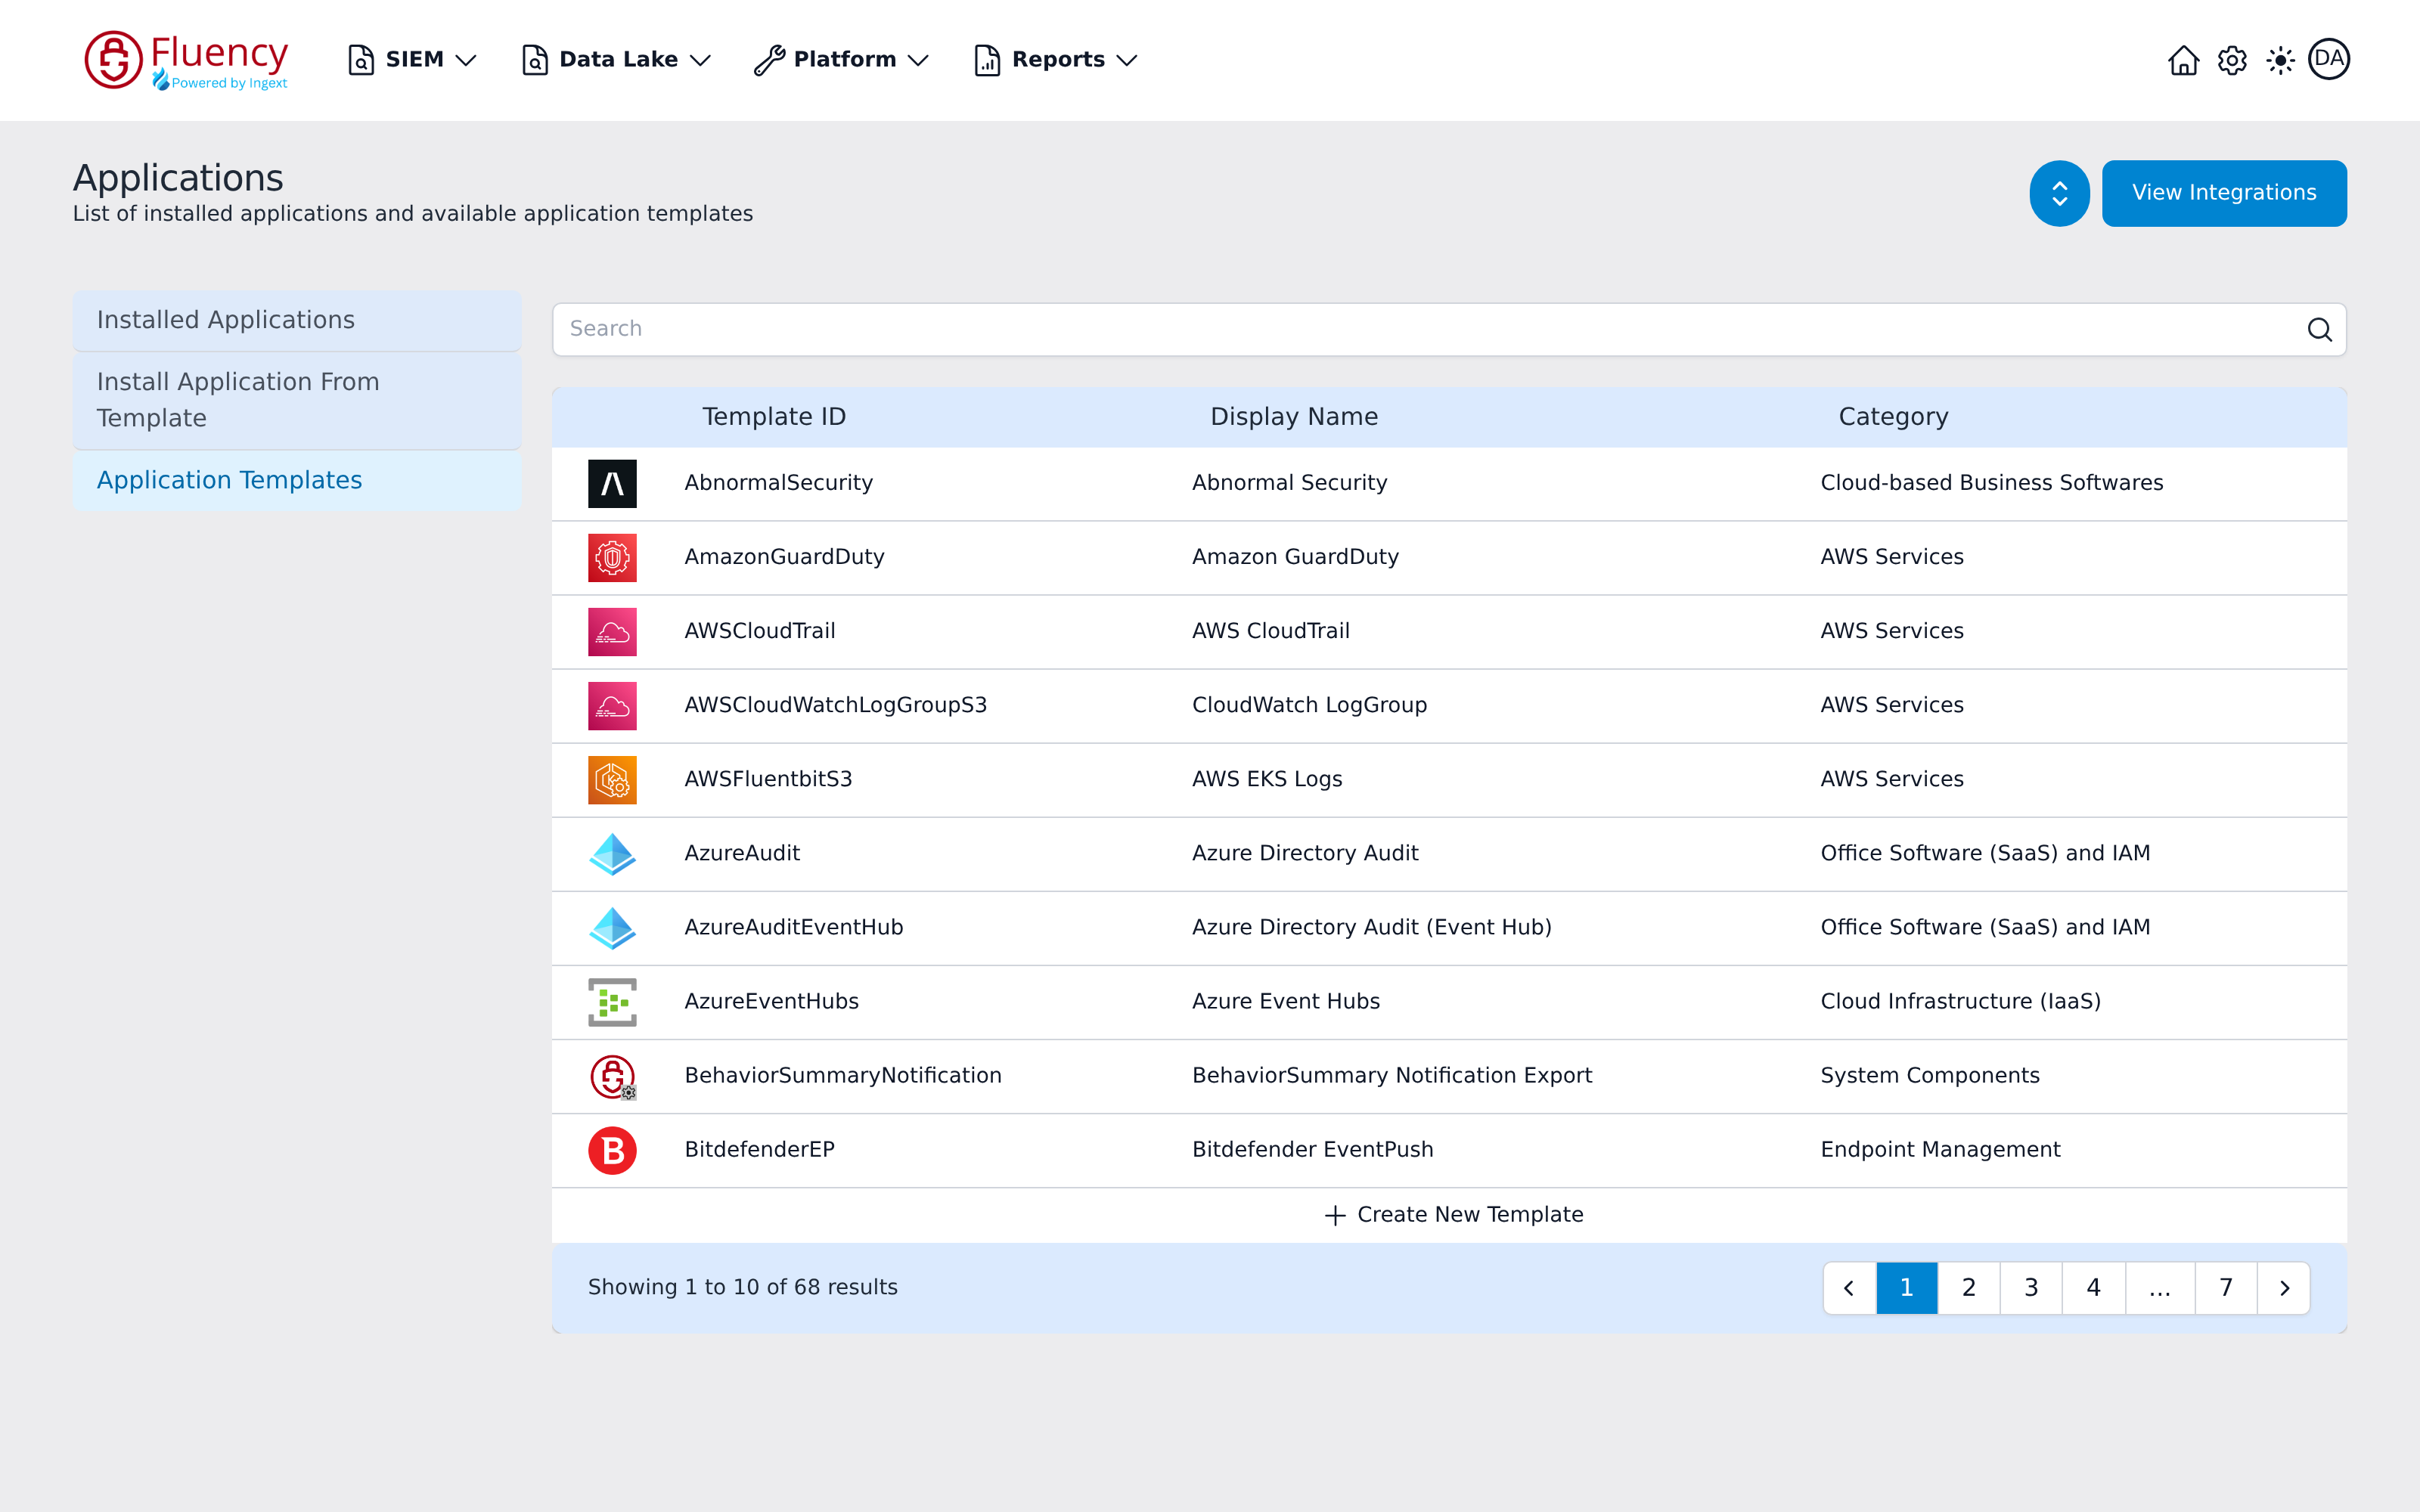Click the AWSCloudWatchLogGroupS3 icon
2420x1512 pixels.
(612, 705)
